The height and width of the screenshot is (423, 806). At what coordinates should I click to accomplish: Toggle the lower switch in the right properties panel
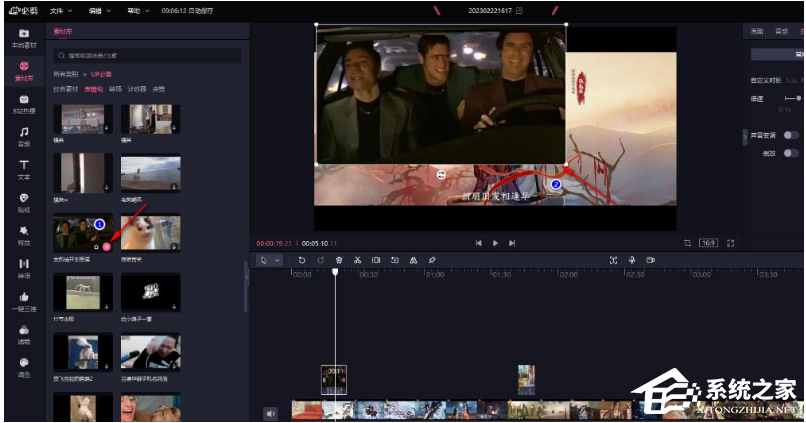(x=790, y=153)
